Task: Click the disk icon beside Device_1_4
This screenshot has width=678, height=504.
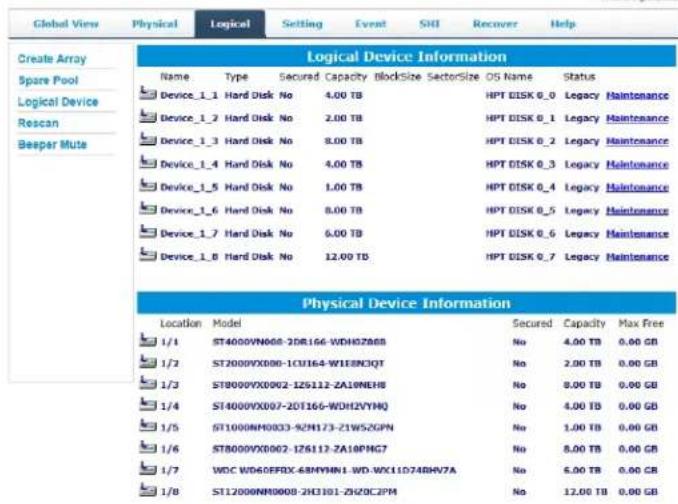Action: [148, 162]
